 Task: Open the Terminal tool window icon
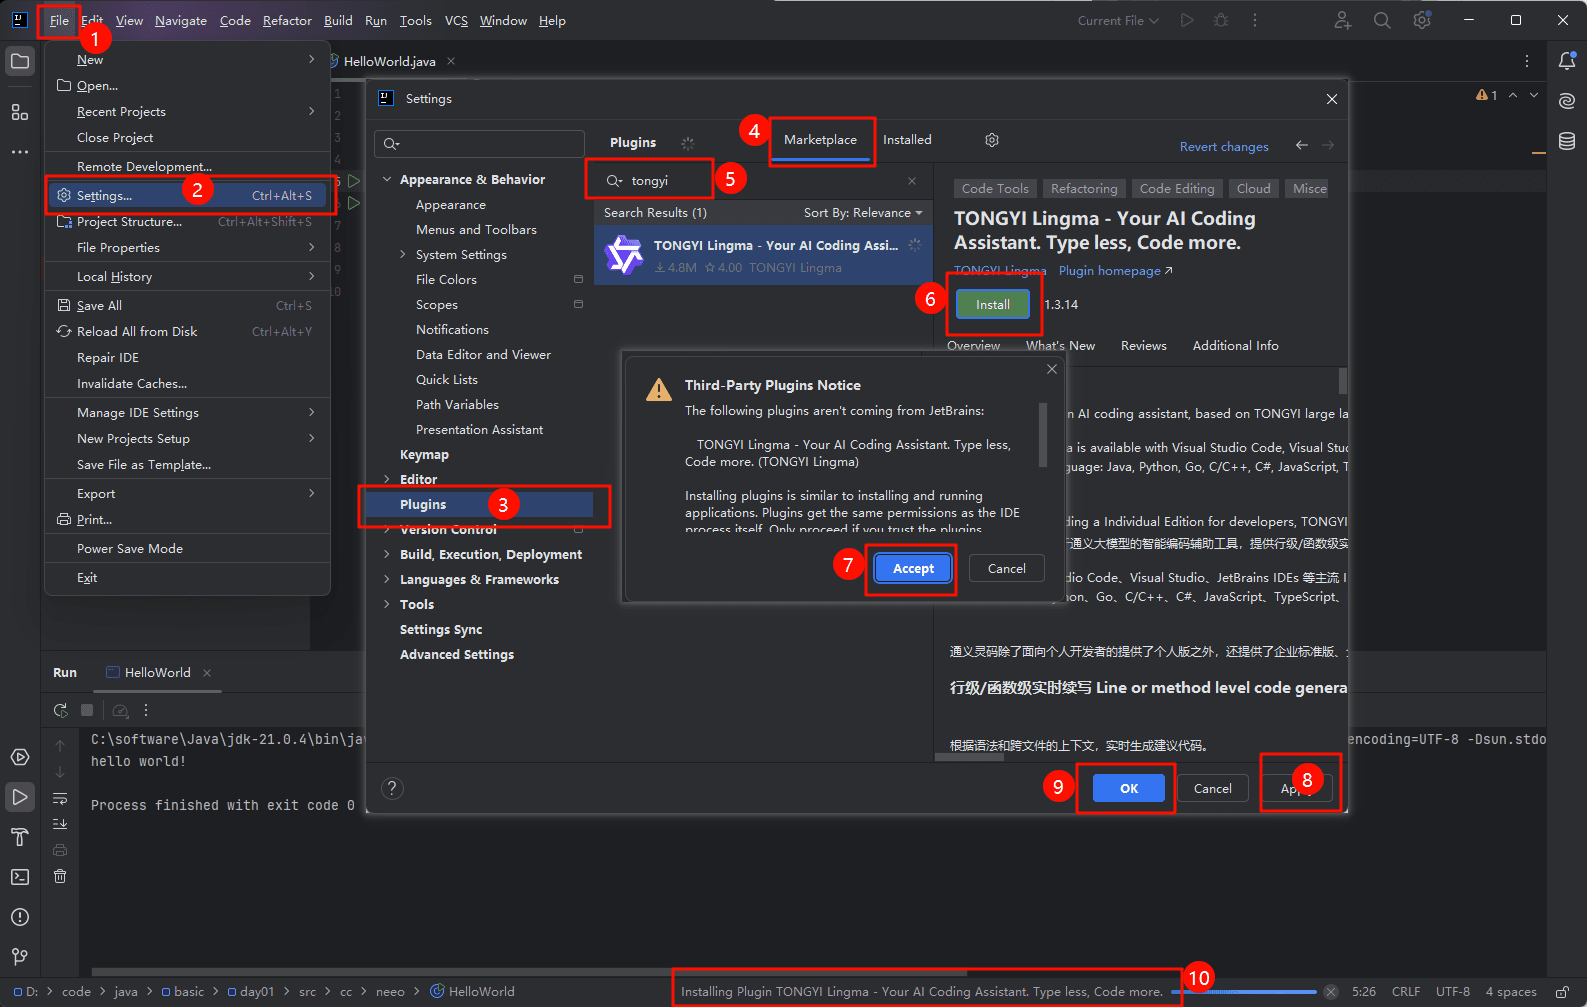(19, 877)
